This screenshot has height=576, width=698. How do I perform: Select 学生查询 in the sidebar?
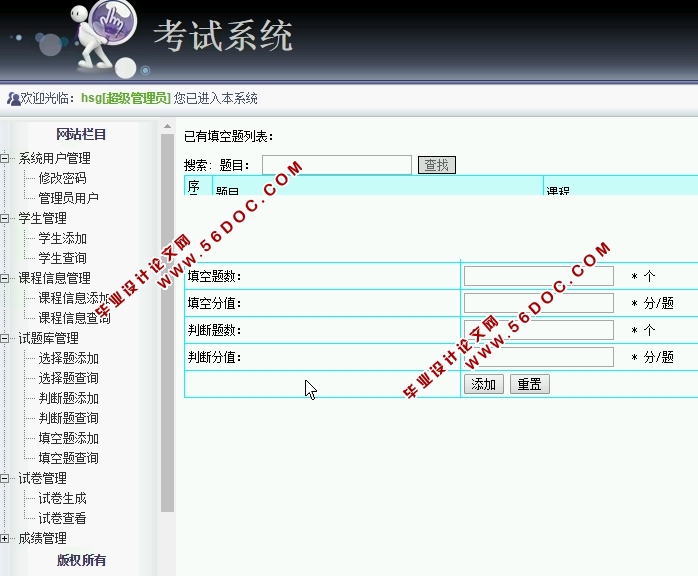coord(62,258)
